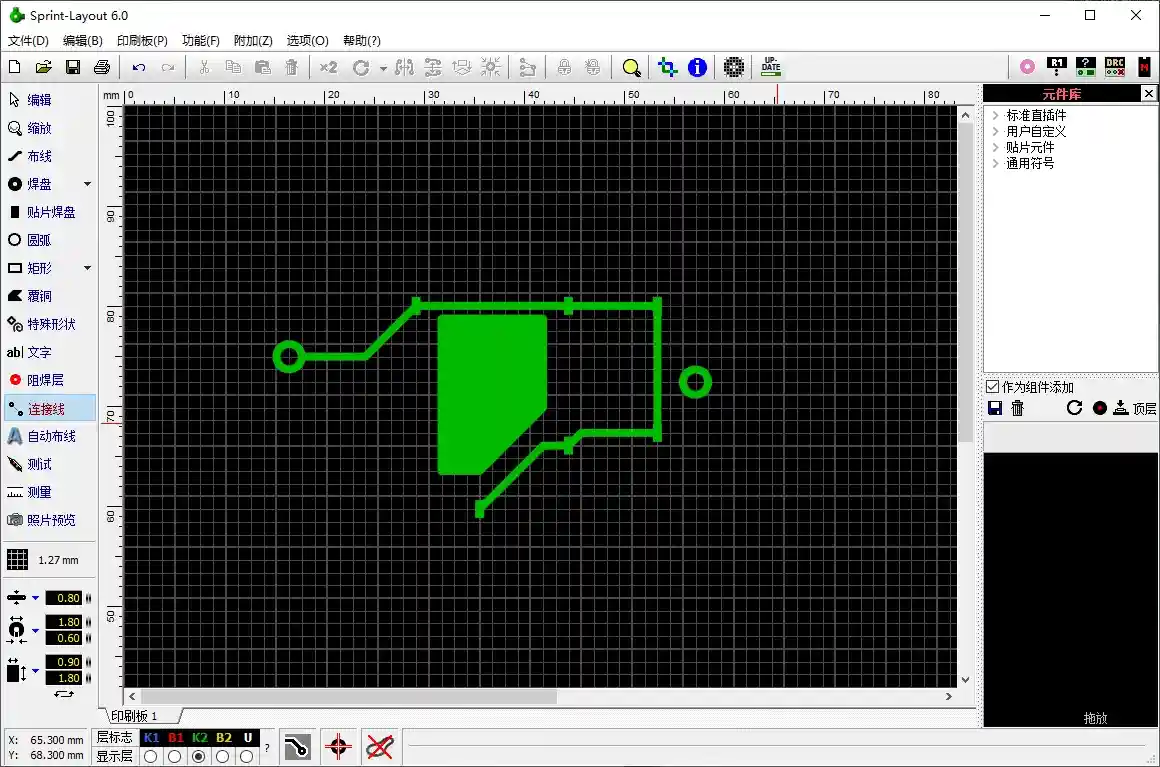Open the pad size preset dropdown arrow

[x=35, y=631]
